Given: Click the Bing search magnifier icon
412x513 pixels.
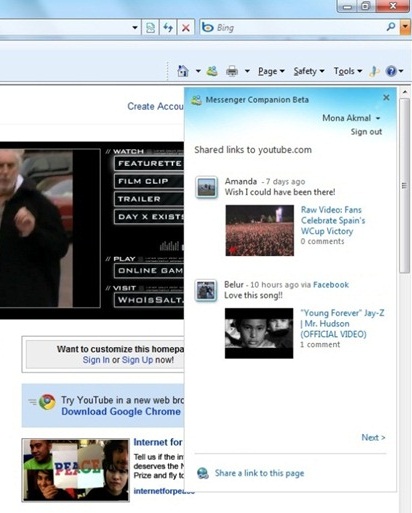Looking at the screenshot, I should (x=391, y=27).
